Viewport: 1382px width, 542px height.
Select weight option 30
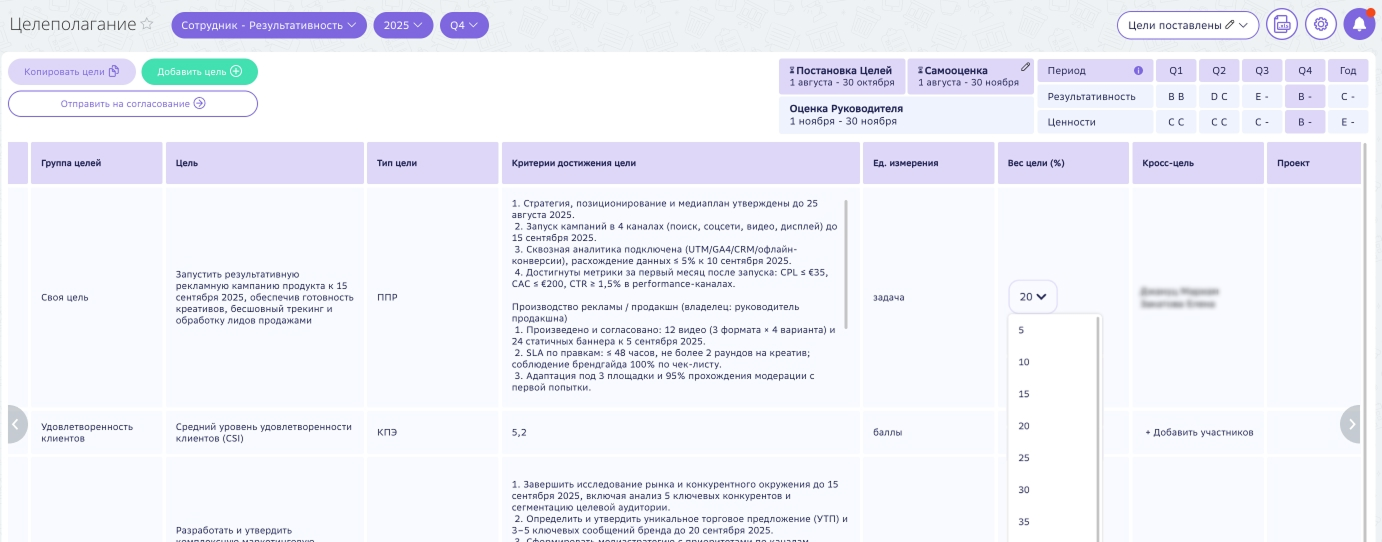[1053, 490]
